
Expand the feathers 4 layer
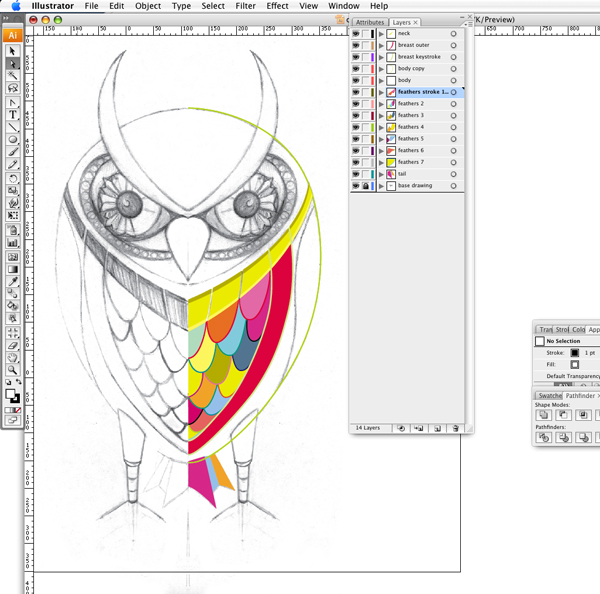point(381,127)
